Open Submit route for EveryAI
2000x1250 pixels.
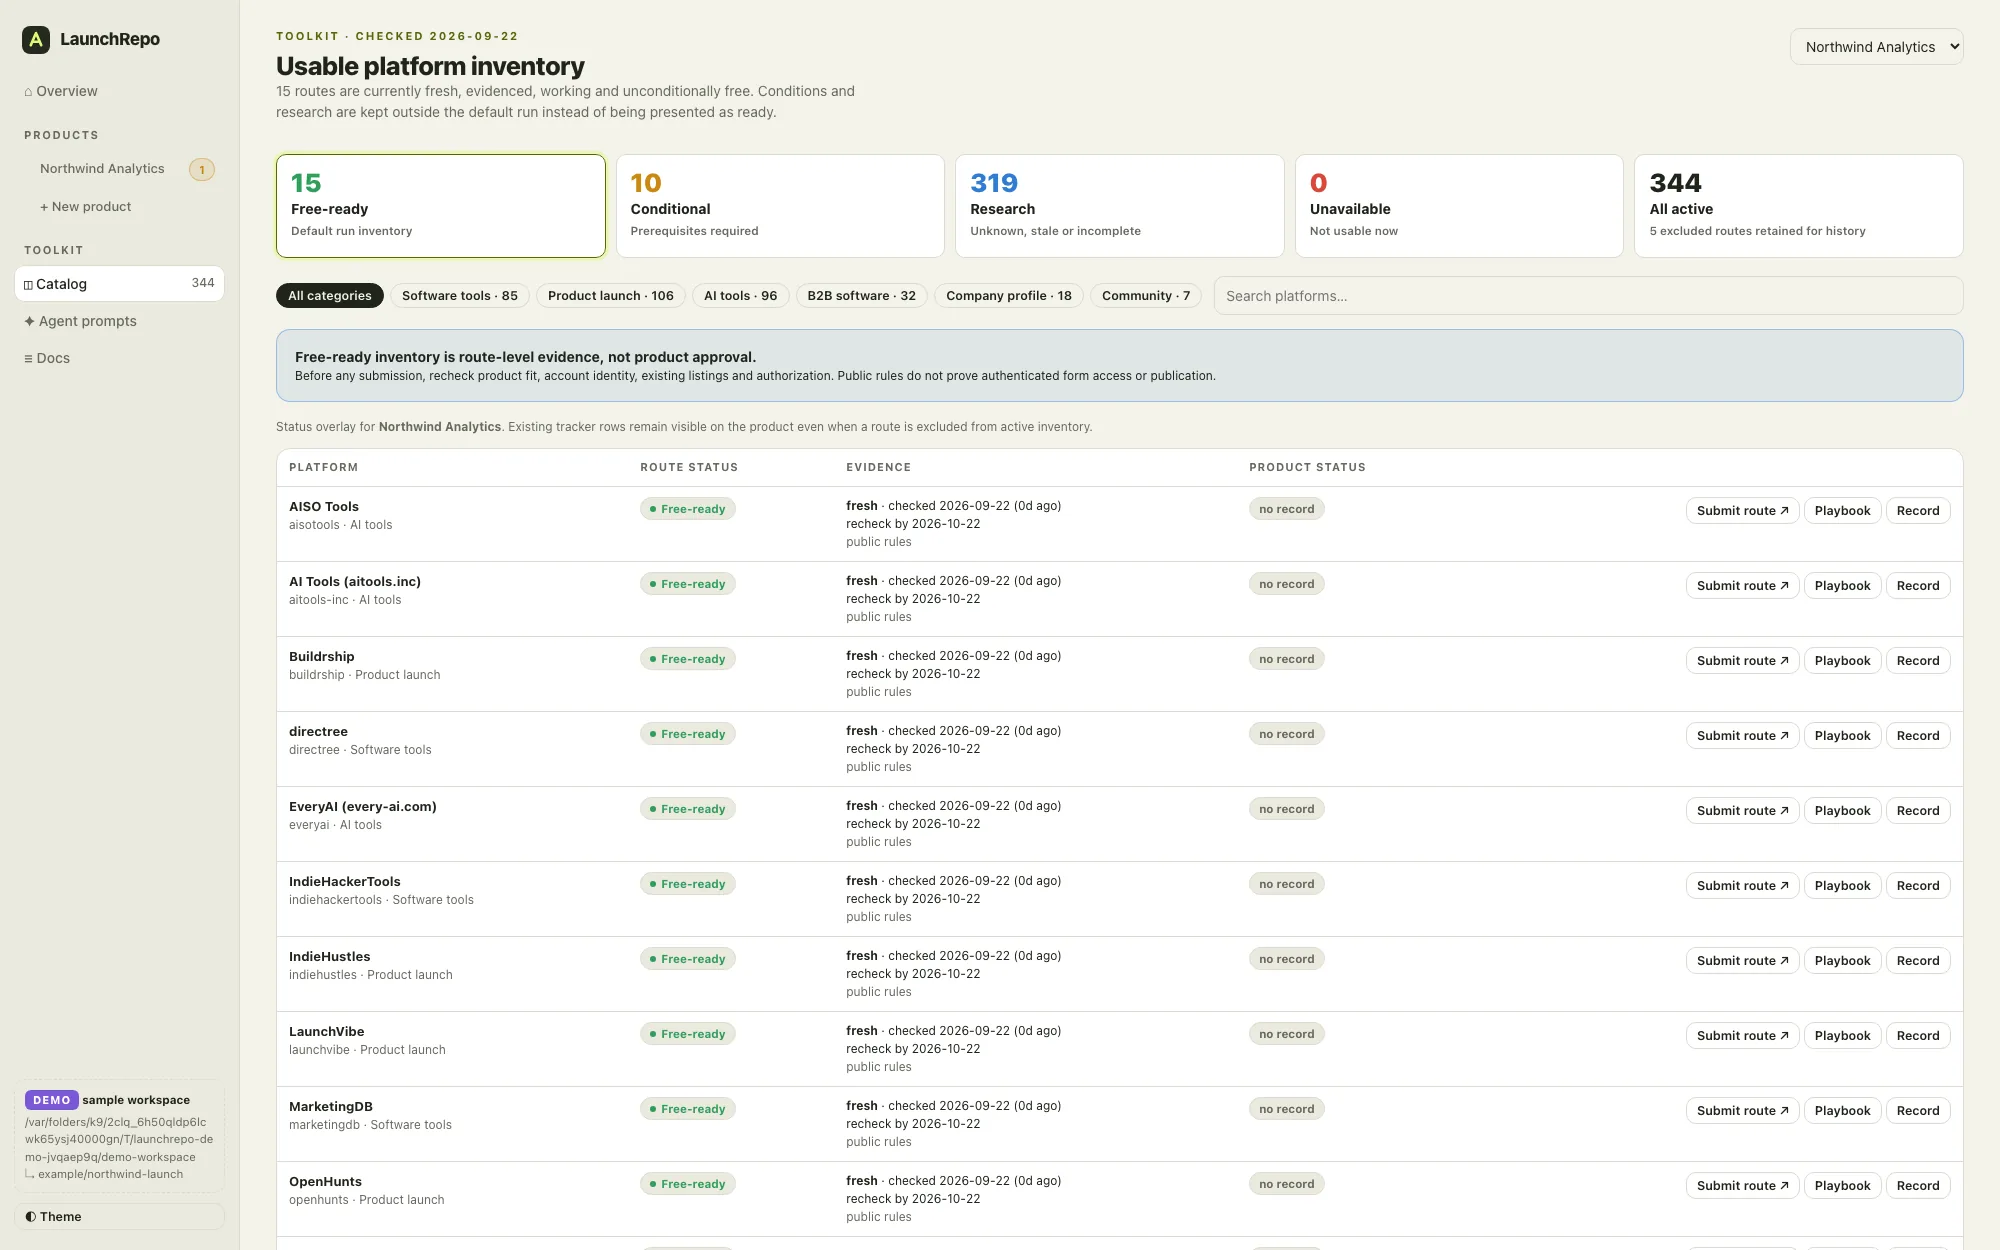[1742, 811]
